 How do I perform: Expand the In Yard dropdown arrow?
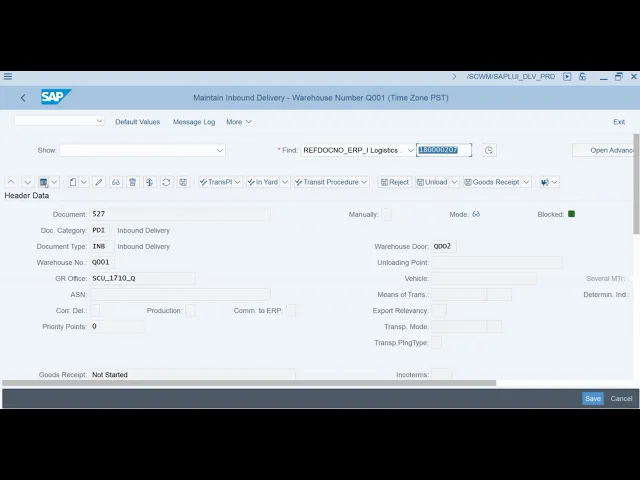[285, 182]
